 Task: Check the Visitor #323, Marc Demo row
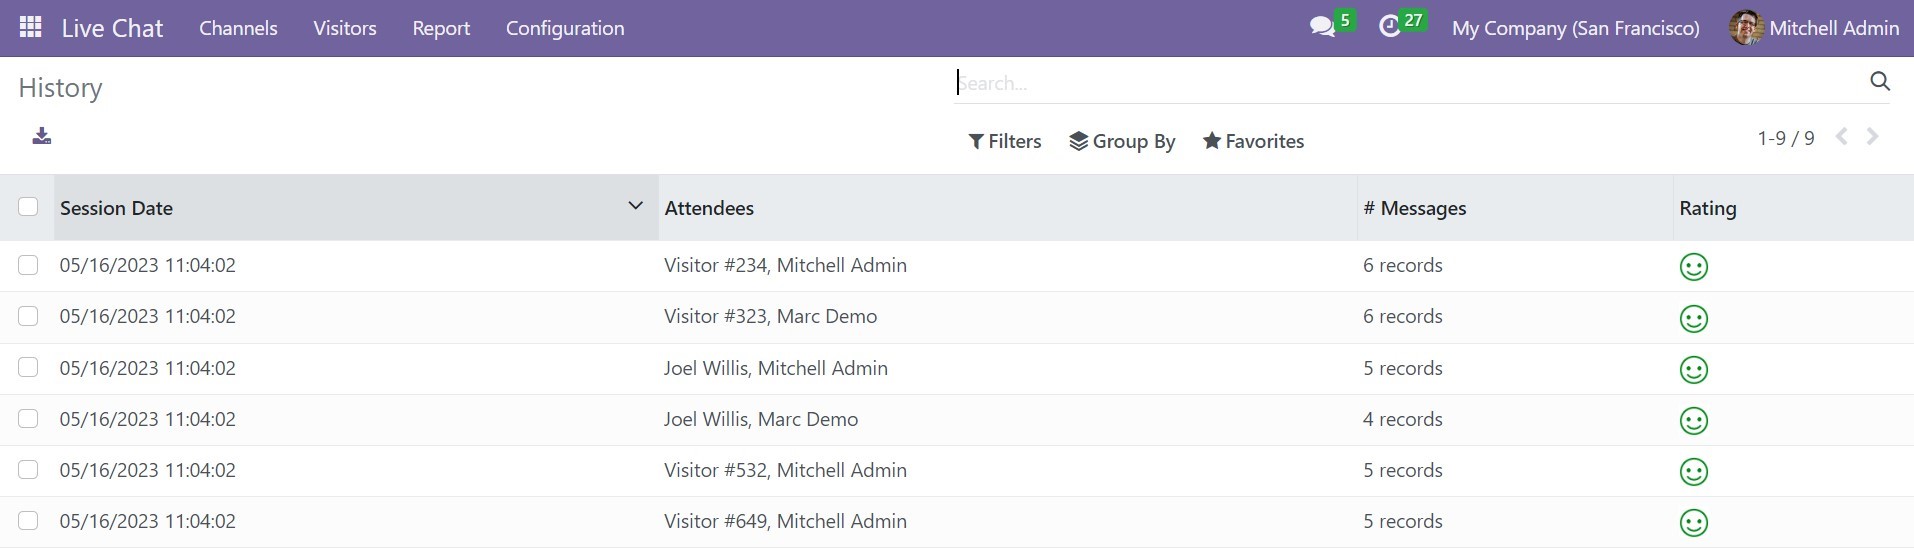point(28,316)
